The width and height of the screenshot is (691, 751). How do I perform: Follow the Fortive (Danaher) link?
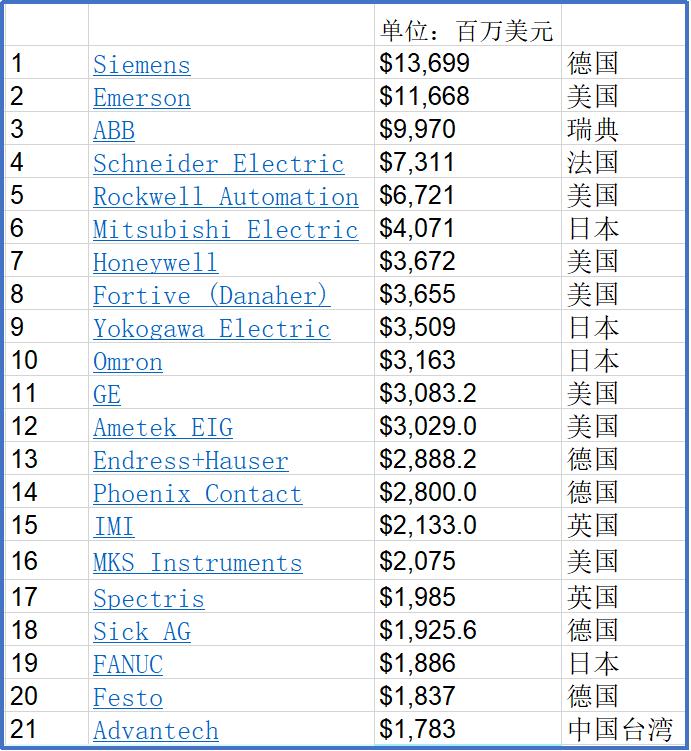point(211,296)
